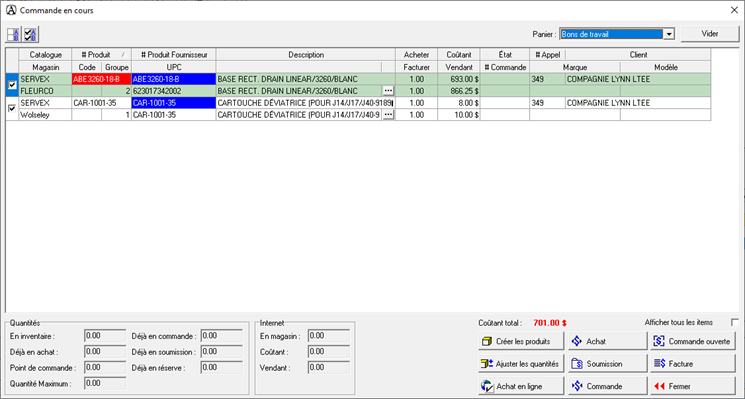The width and height of the screenshot is (745, 399).
Task: Click Ajuster les quantités button
Action: click(x=521, y=364)
